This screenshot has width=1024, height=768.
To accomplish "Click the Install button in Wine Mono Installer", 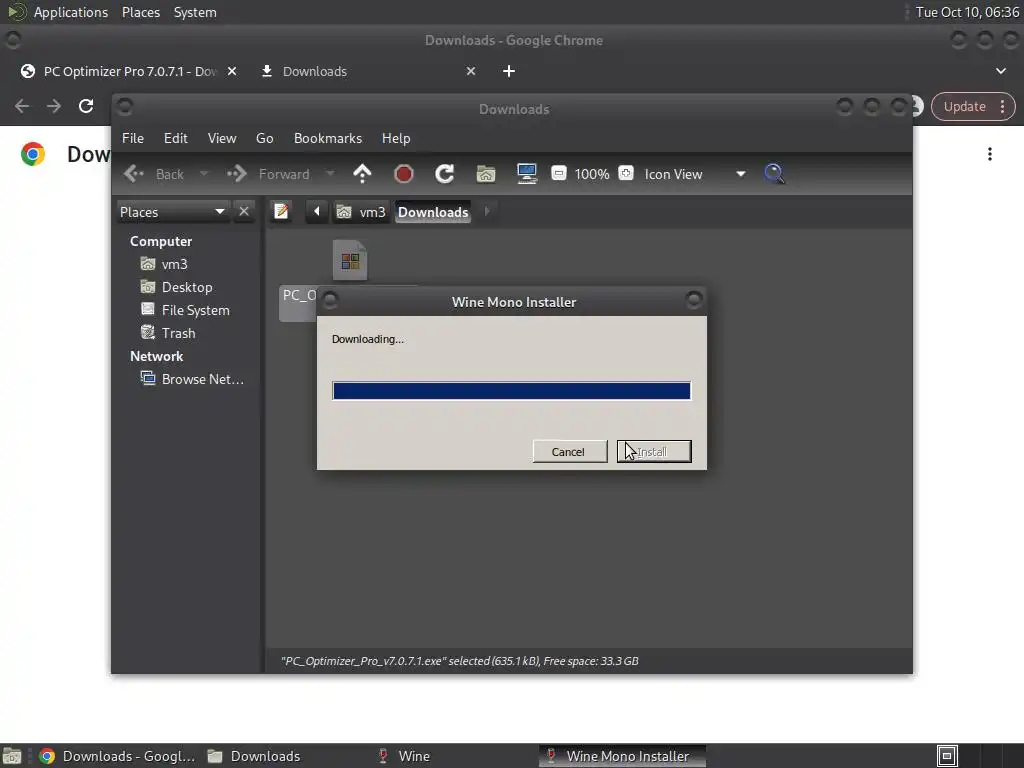I will point(654,451).
